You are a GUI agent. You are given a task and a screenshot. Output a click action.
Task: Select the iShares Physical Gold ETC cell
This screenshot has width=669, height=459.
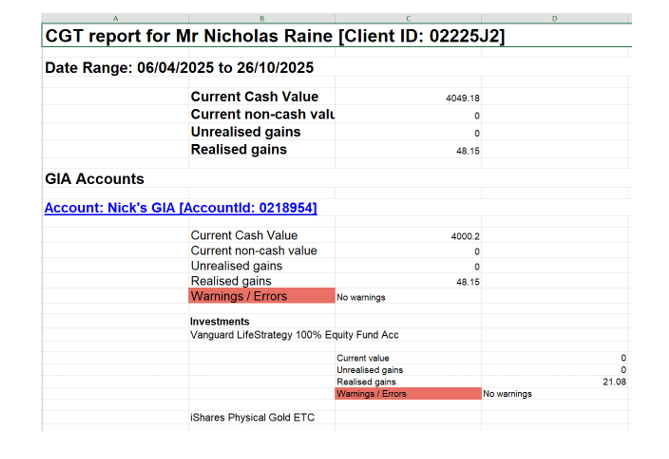point(252,417)
